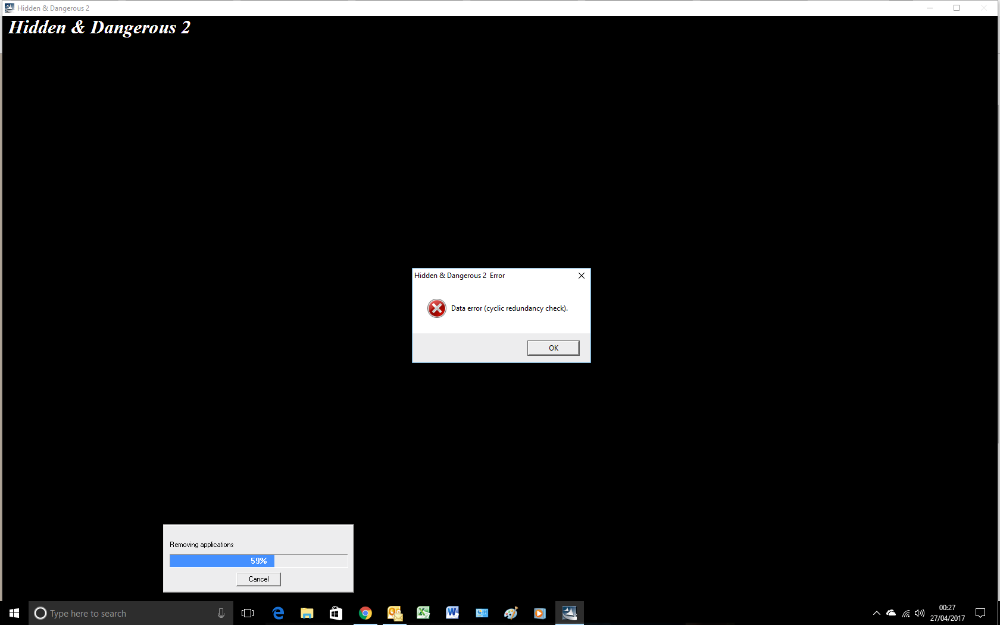Click the removal progress bar at 59%
Image resolution: width=1000 pixels, height=625 pixels.
click(x=258, y=561)
